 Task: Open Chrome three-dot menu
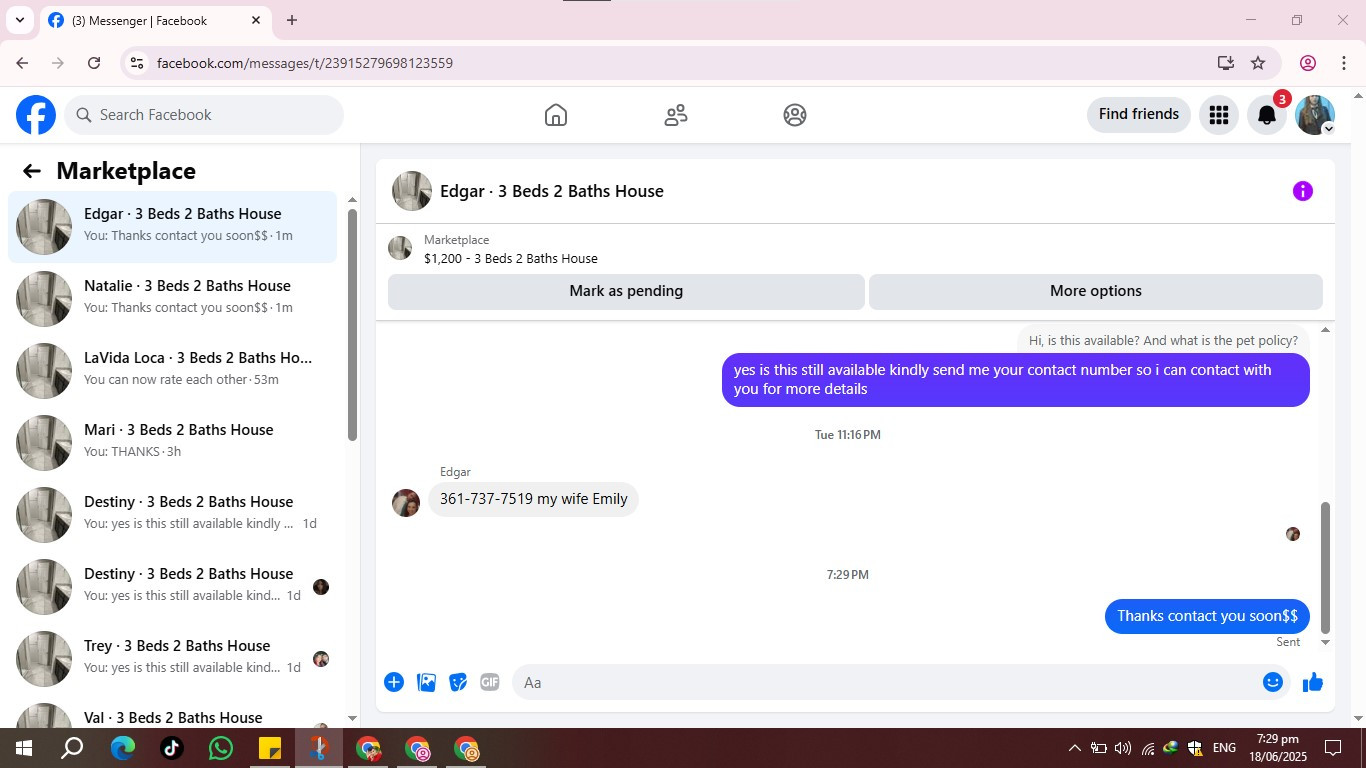tap(1344, 63)
